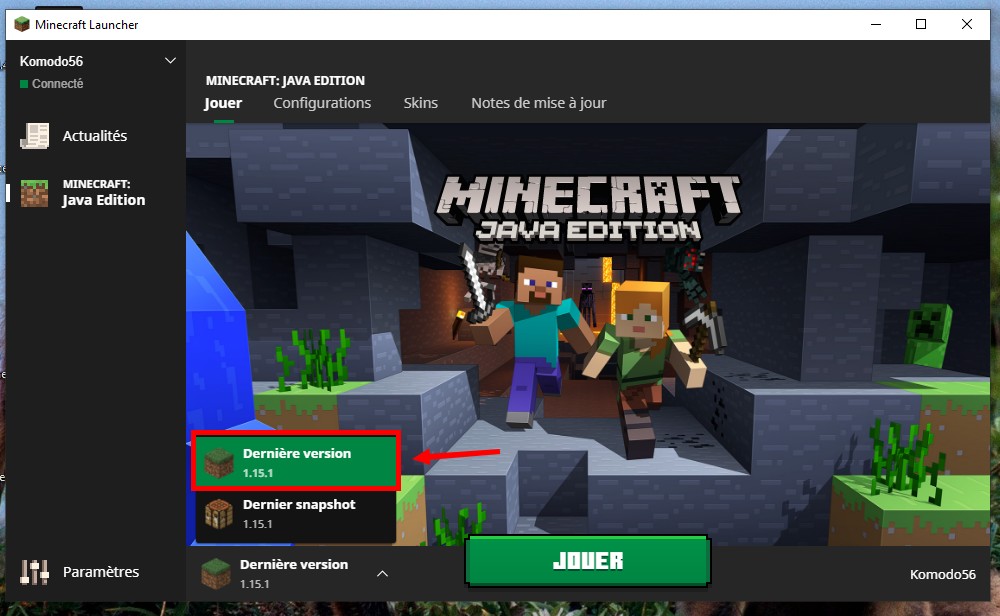Click Komodo56 username at bottom right
This screenshot has height=616, width=1000.
943,575
